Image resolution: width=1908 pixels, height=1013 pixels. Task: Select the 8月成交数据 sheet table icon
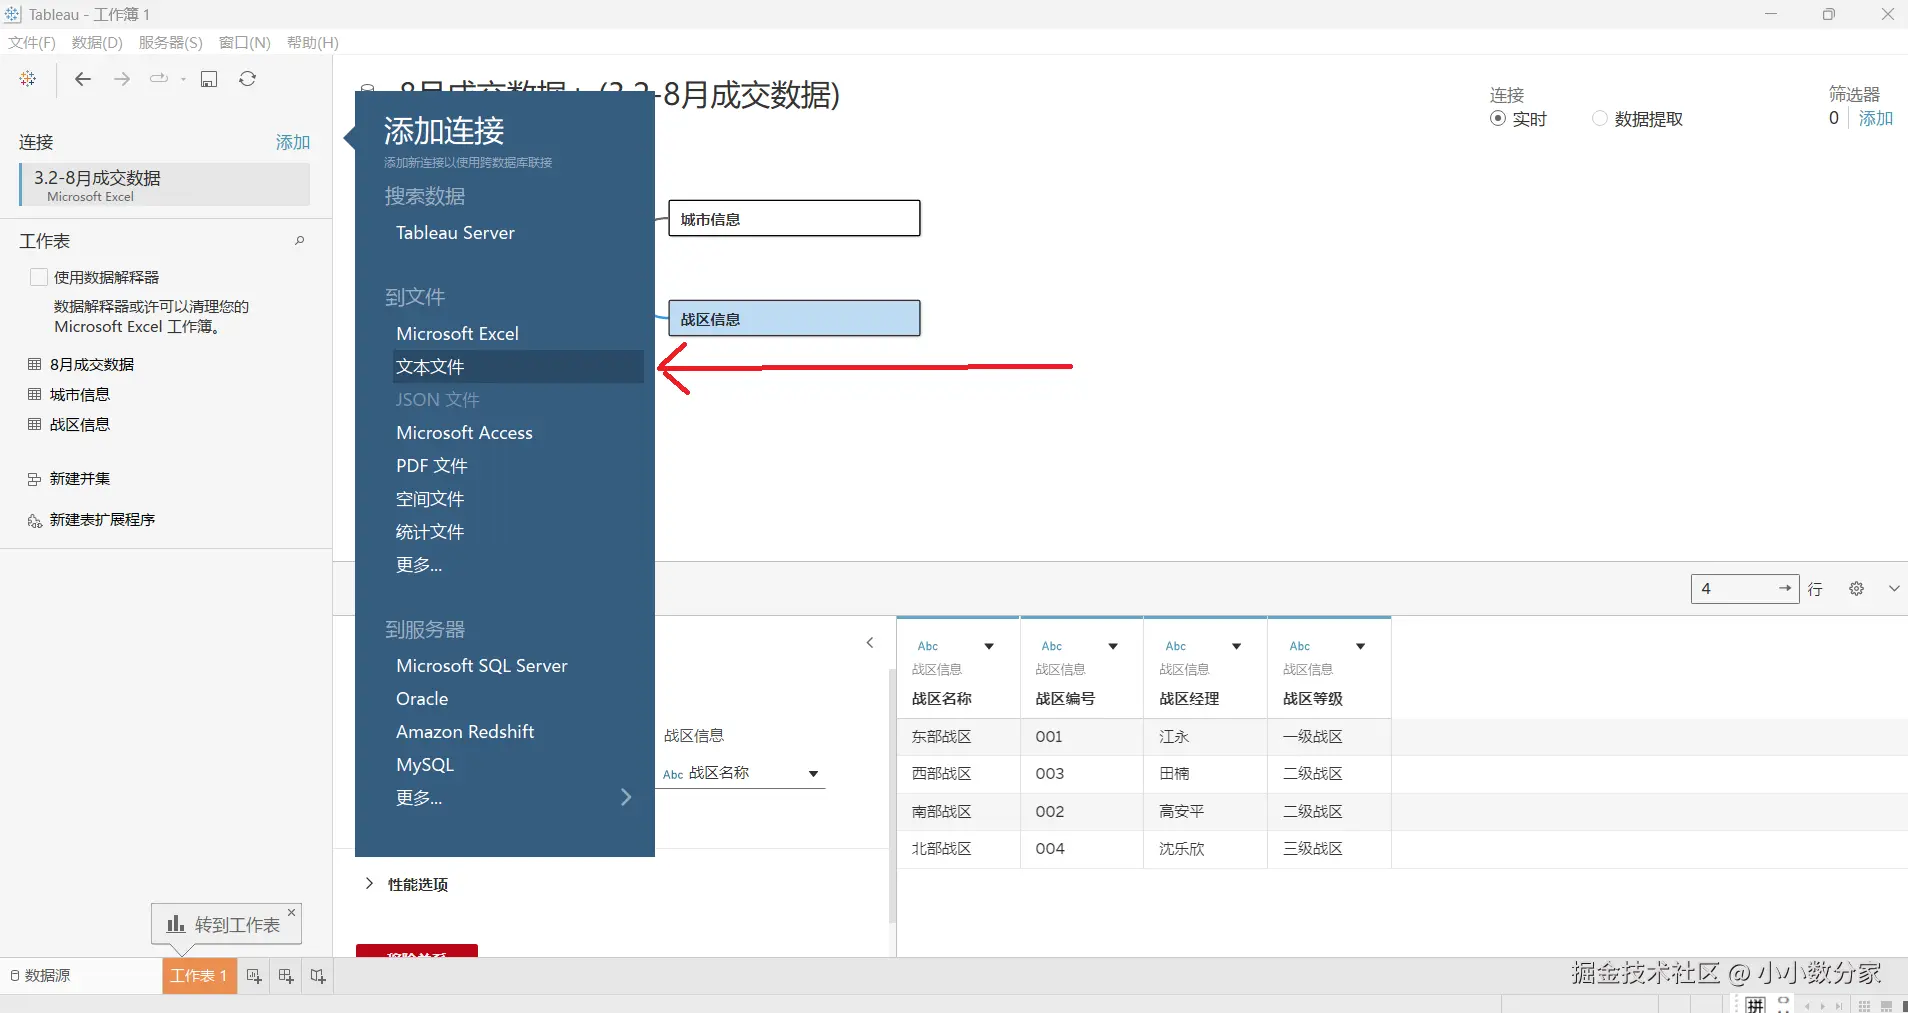[35, 364]
